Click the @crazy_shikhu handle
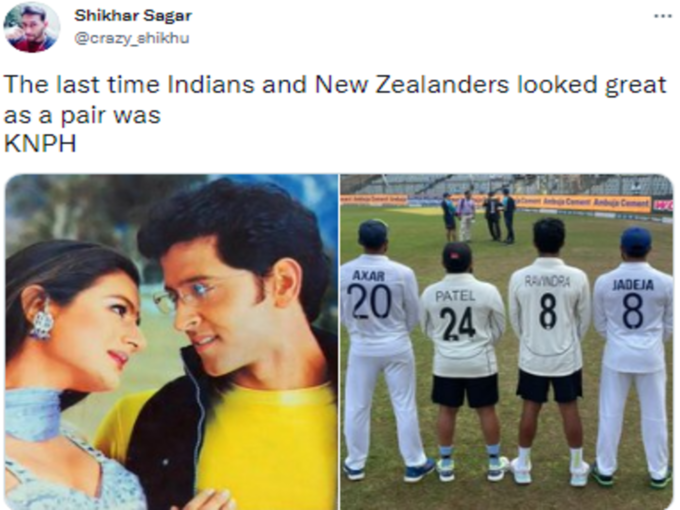The width and height of the screenshot is (680, 510). (x=132, y=38)
